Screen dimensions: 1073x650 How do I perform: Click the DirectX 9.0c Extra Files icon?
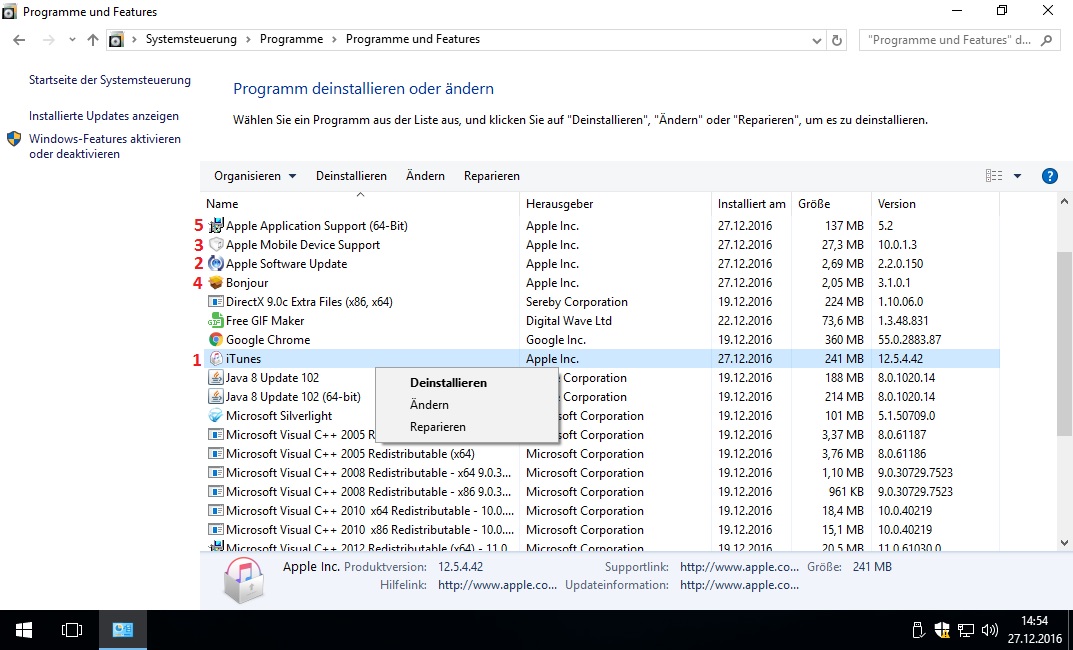click(x=216, y=302)
